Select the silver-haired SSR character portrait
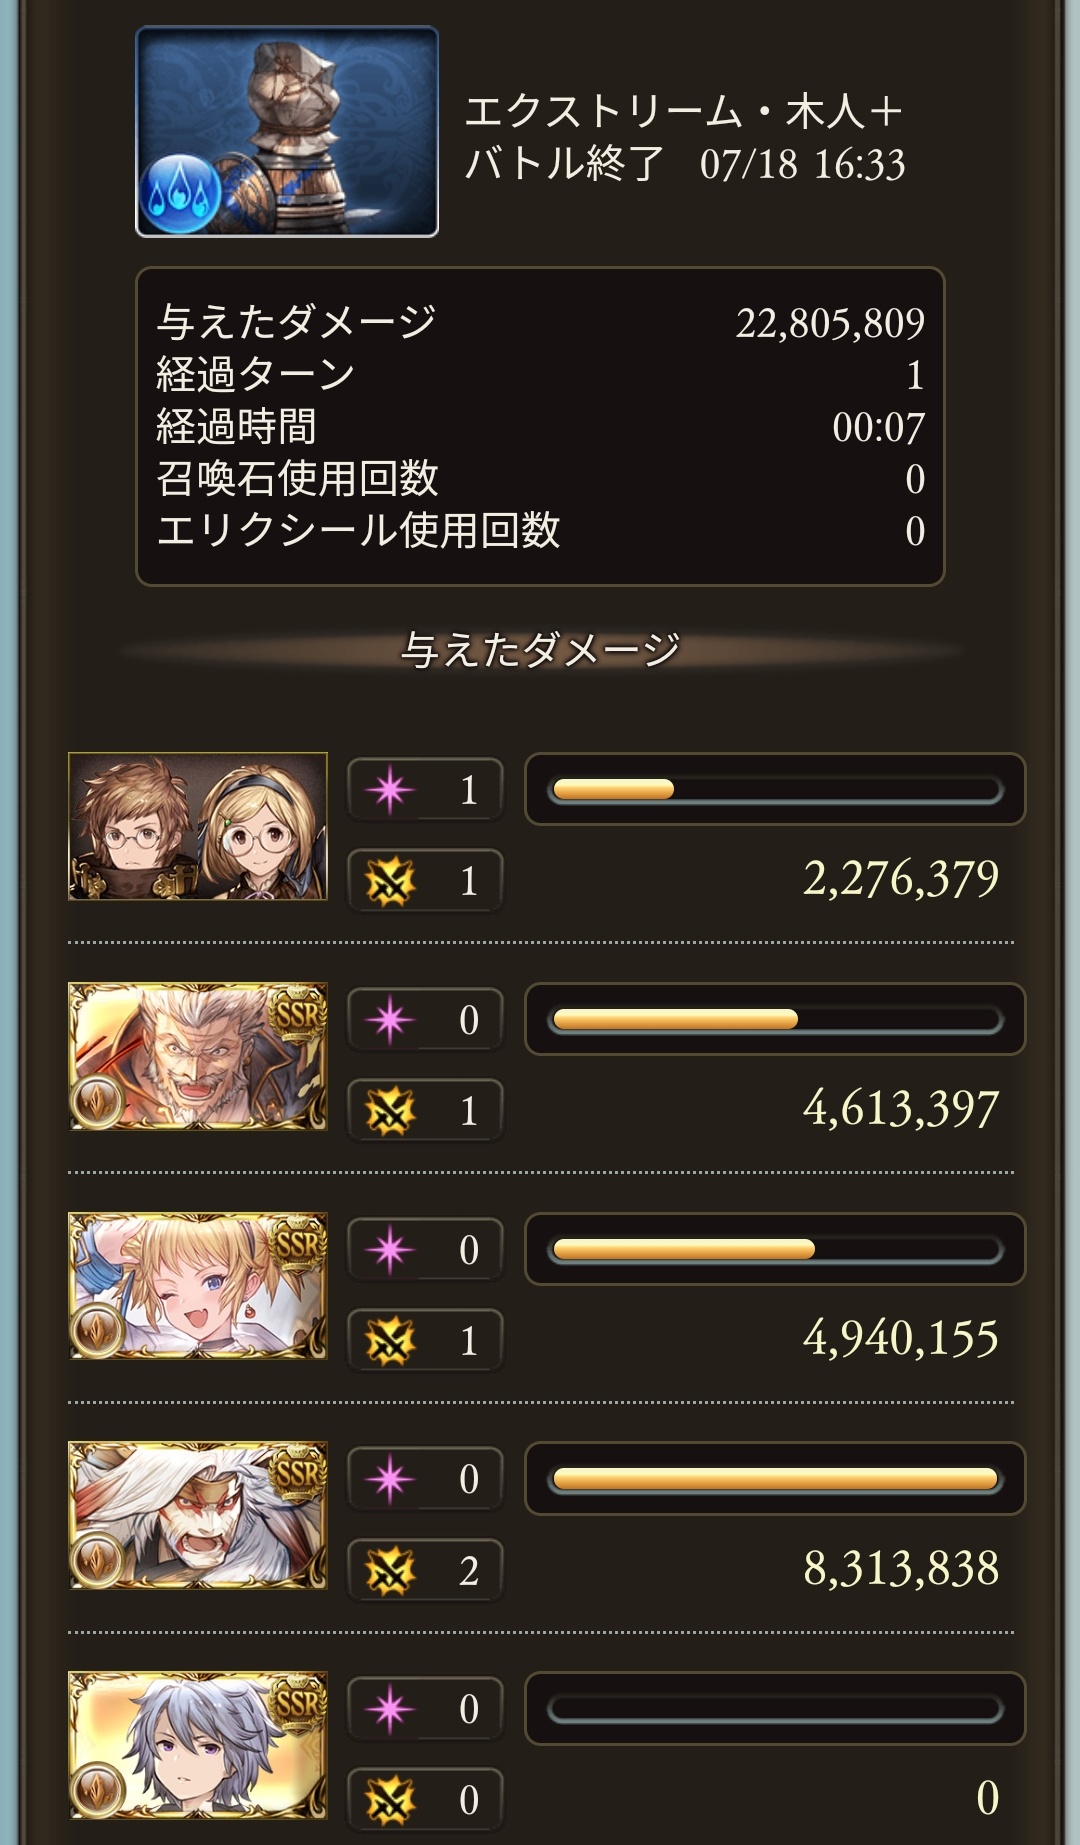Screen dimensions: 1080x1845 pos(198,1745)
